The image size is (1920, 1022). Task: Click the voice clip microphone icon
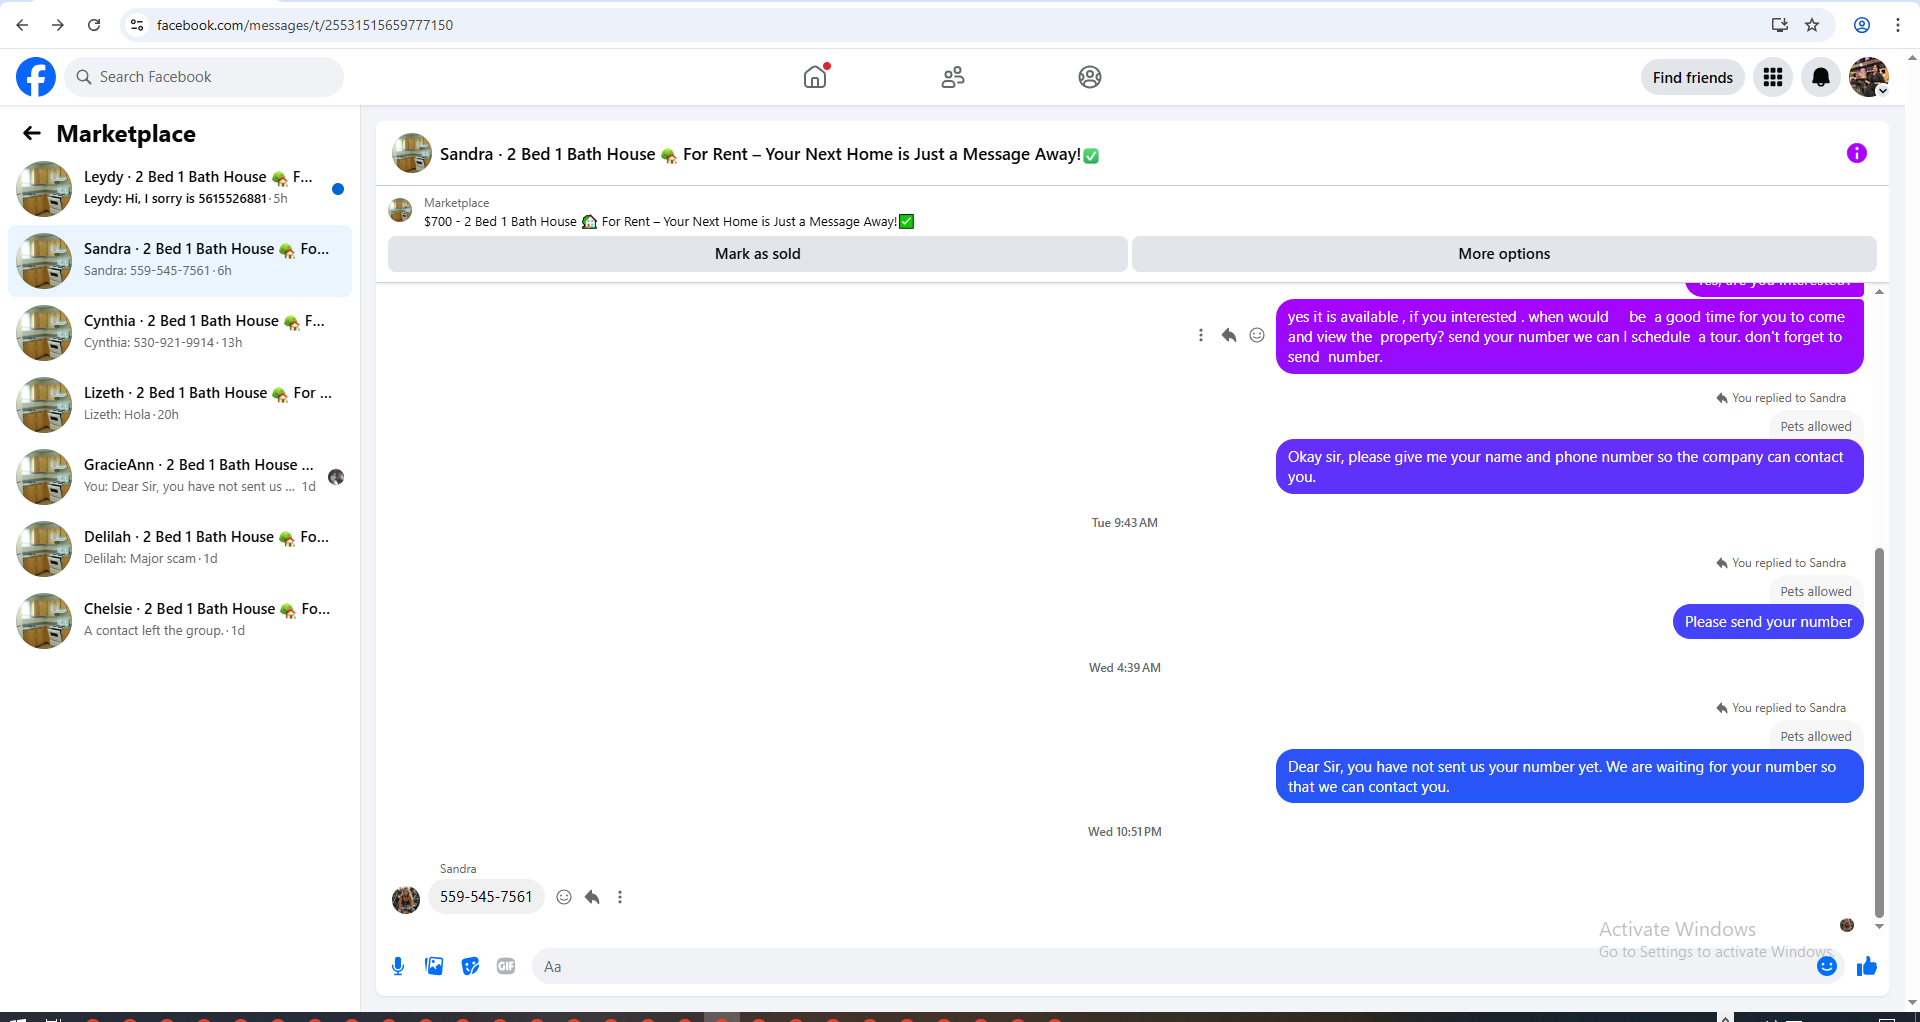click(x=398, y=966)
